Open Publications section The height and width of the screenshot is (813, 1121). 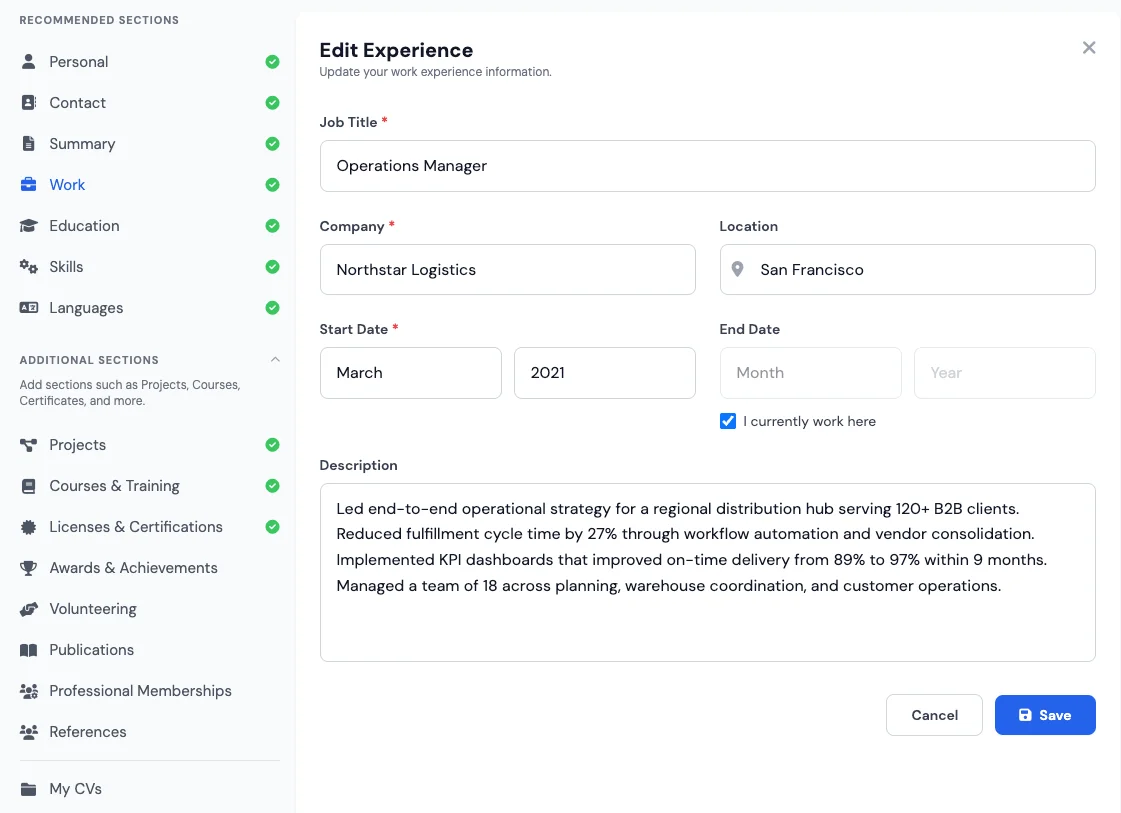(149, 650)
